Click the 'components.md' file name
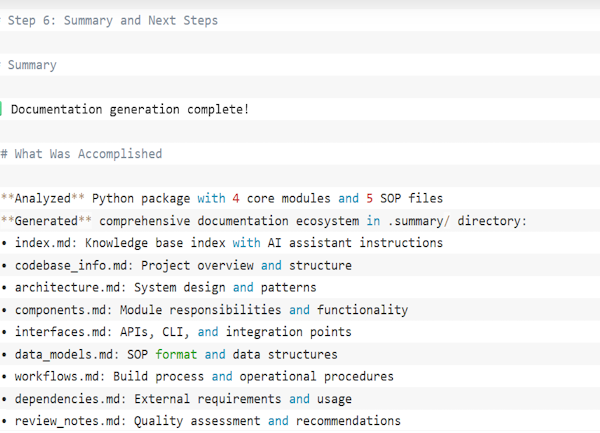600x433 pixels. (x=60, y=310)
